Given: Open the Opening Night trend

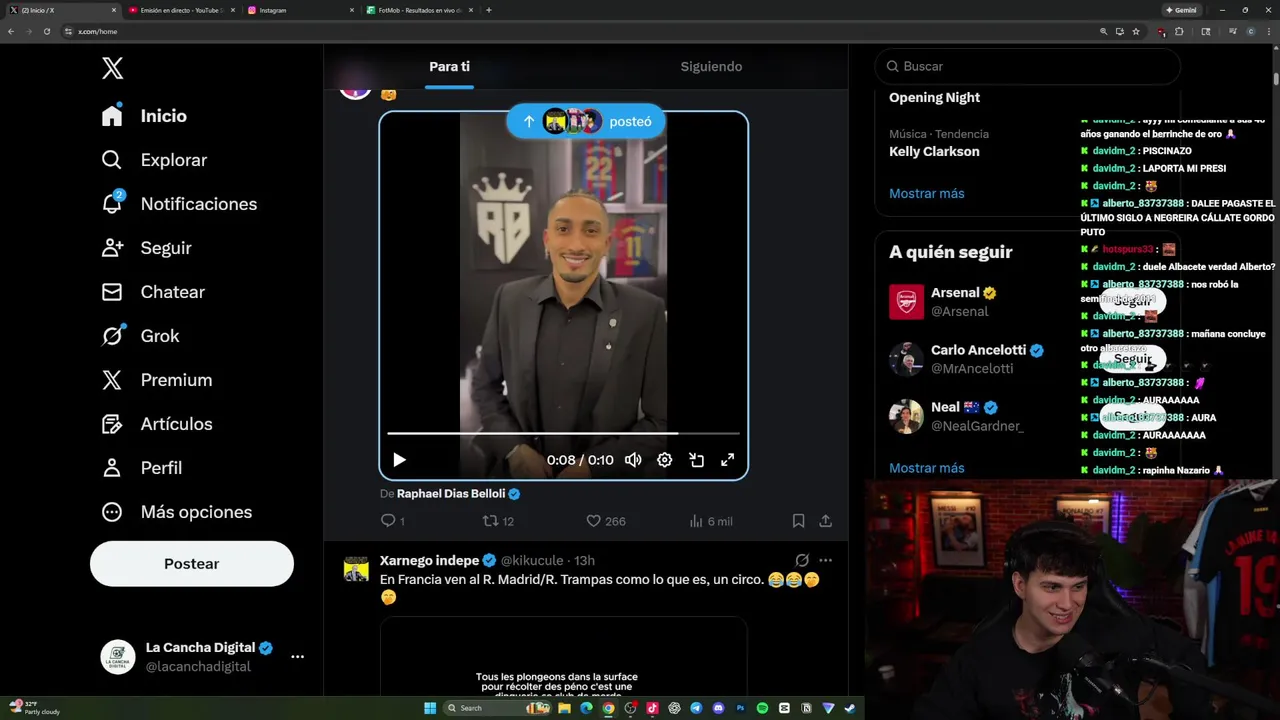Looking at the screenshot, I should [934, 97].
